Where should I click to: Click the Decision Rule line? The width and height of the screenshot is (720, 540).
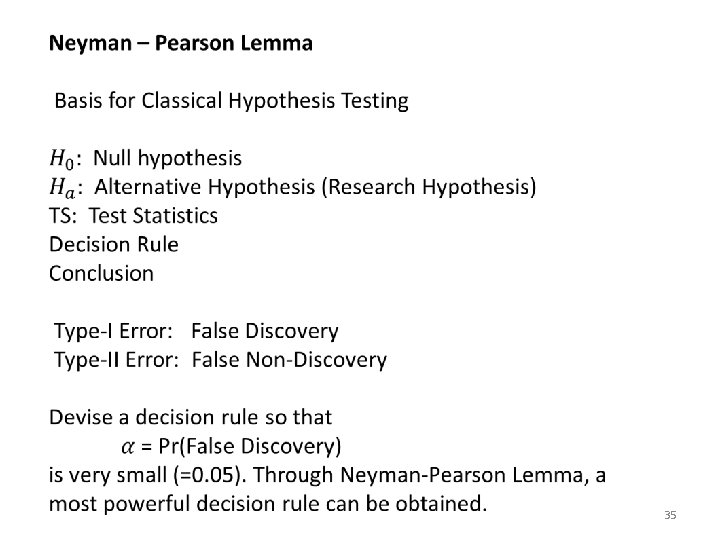pyautogui.click(x=113, y=244)
